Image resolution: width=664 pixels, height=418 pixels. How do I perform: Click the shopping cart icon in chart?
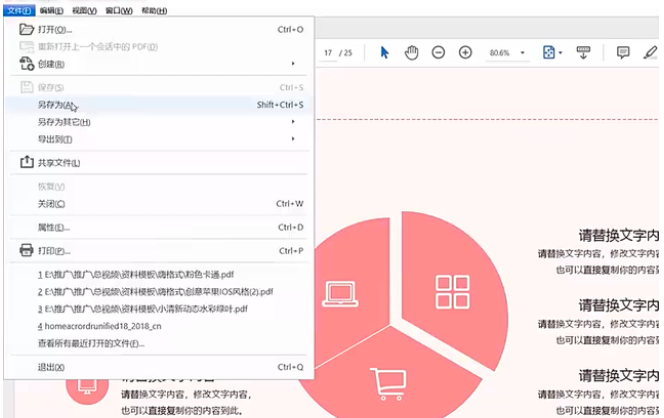388,384
